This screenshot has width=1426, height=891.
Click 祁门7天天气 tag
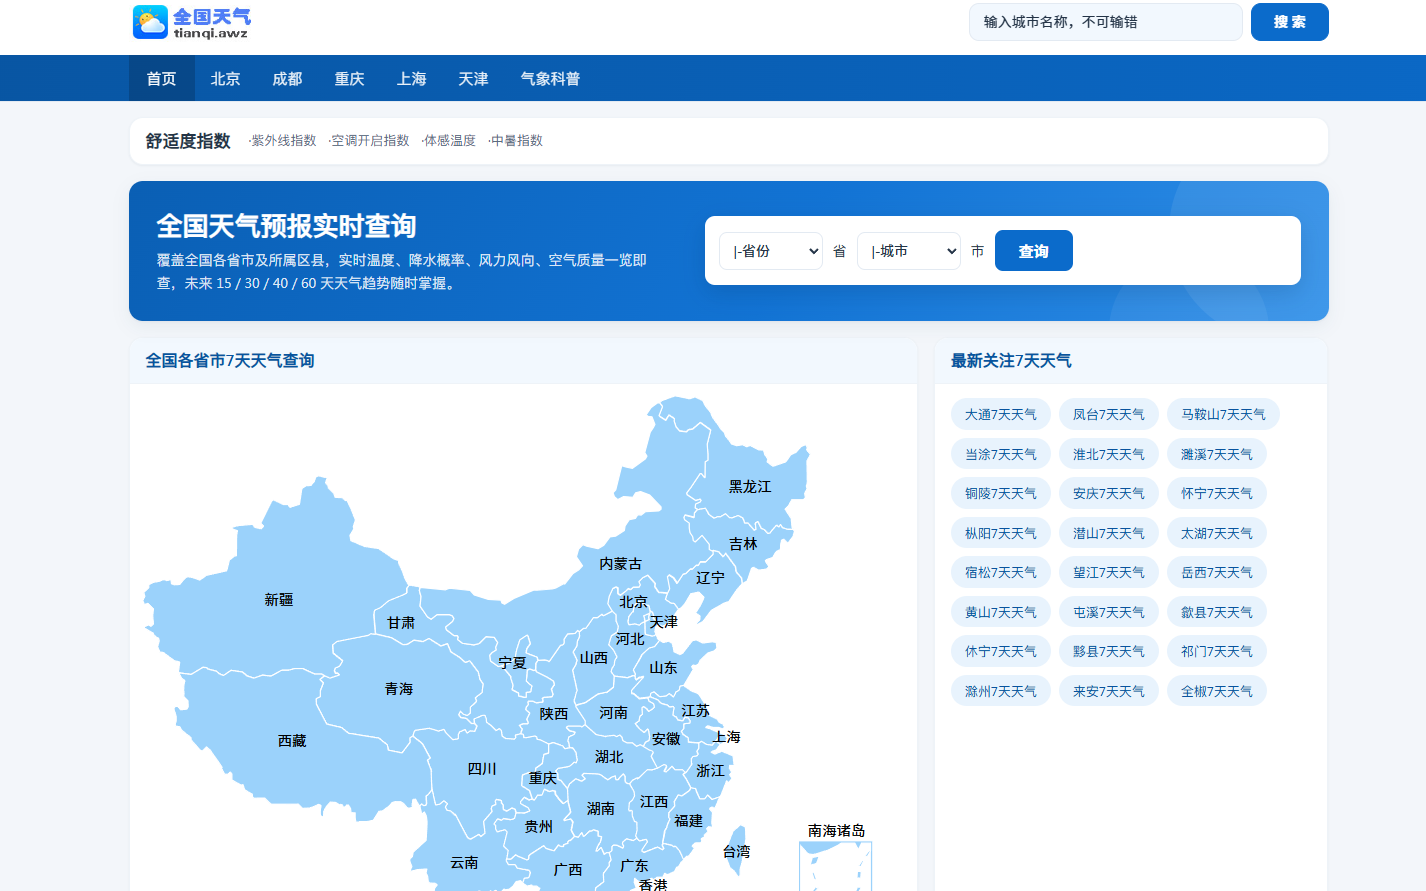point(1217,651)
